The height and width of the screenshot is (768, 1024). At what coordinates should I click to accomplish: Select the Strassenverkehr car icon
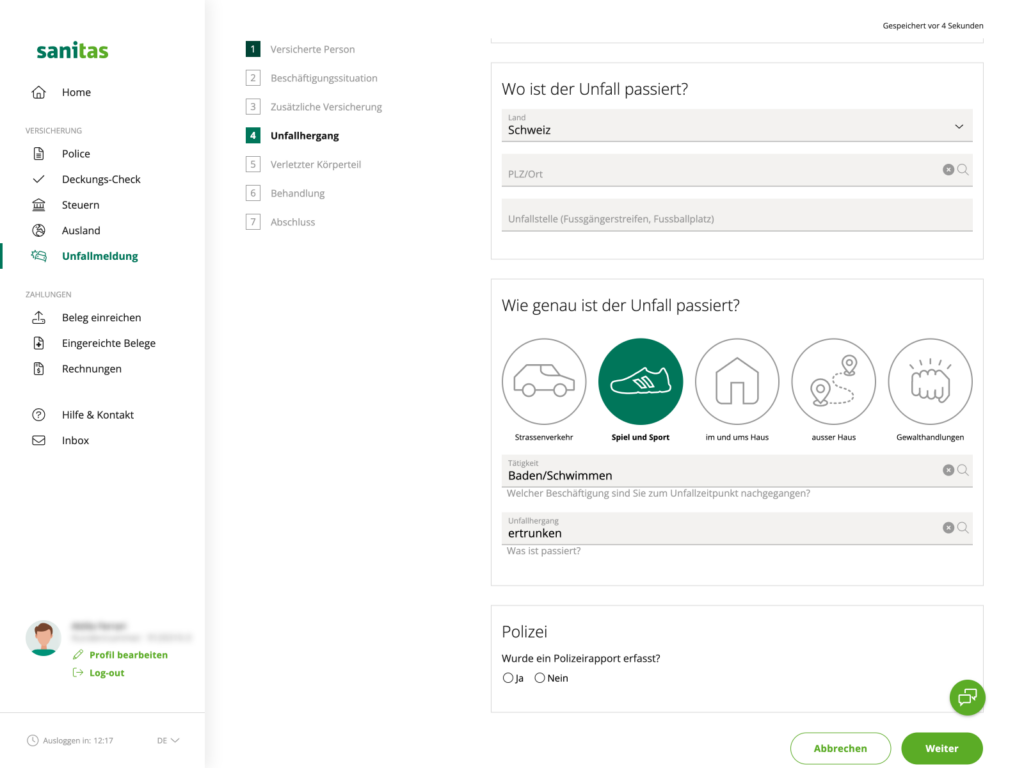(x=543, y=381)
